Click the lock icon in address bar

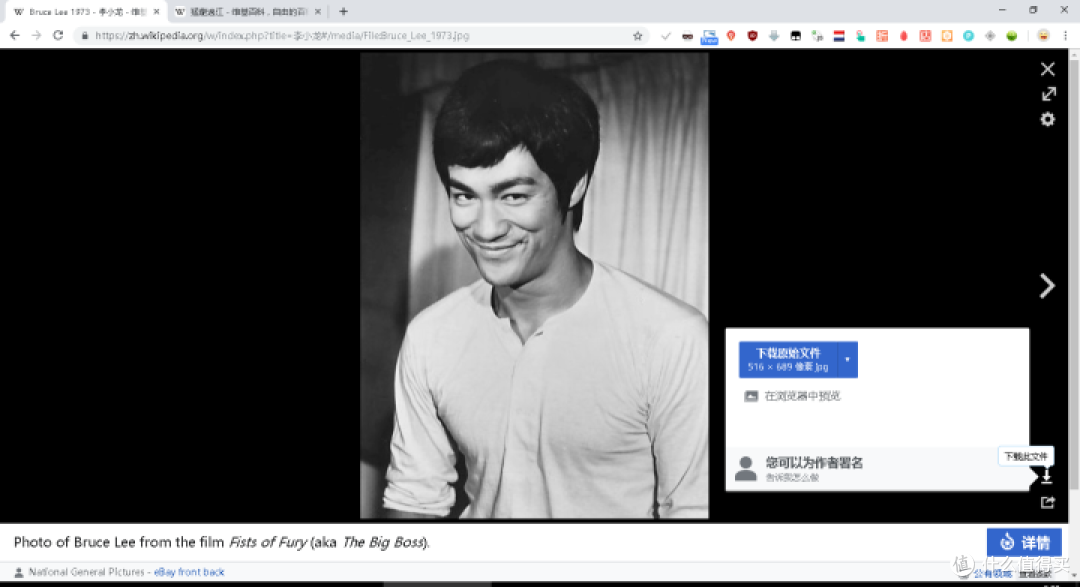[x=85, y=36]
